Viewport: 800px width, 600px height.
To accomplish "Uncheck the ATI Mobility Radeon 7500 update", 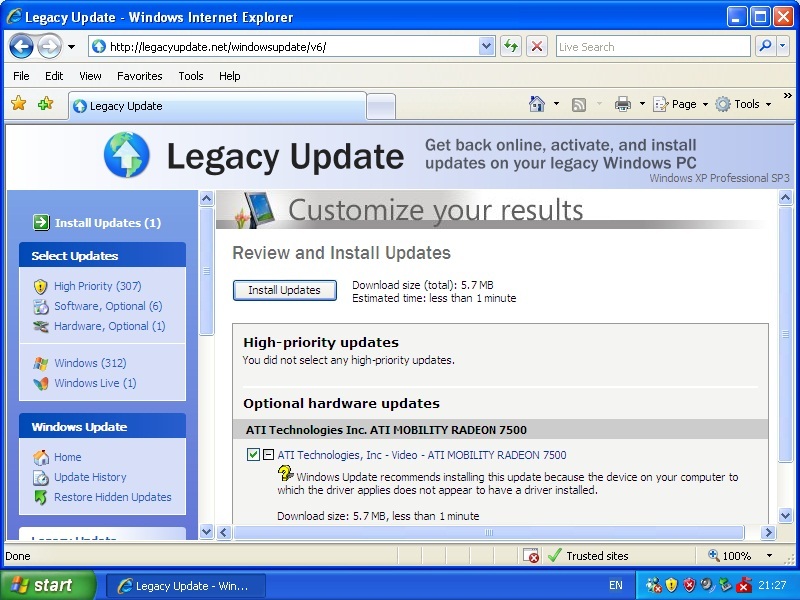I will [253, 455].
